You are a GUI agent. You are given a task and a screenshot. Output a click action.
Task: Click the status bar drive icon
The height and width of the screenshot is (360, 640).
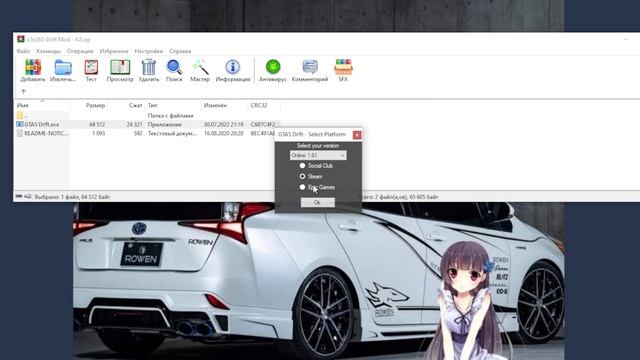coord(27,197)
